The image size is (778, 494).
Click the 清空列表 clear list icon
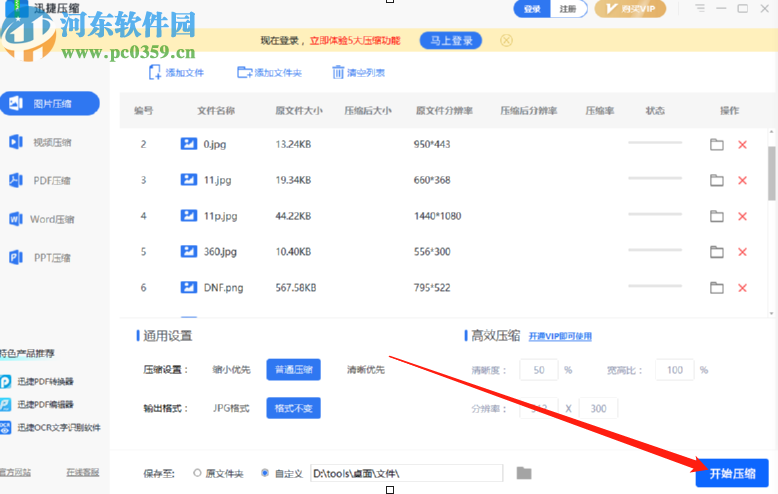point(338,72)
